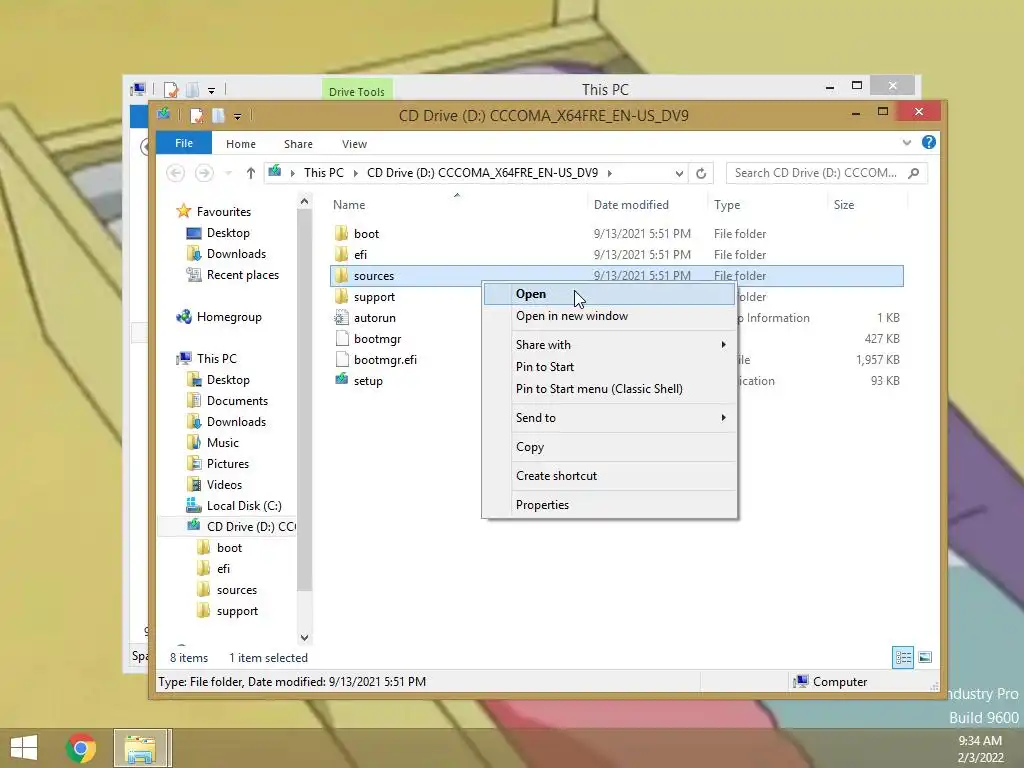Switch to the View ribbon tab
The width and height of the screenshot is (1024, 768).
[354, 144]
